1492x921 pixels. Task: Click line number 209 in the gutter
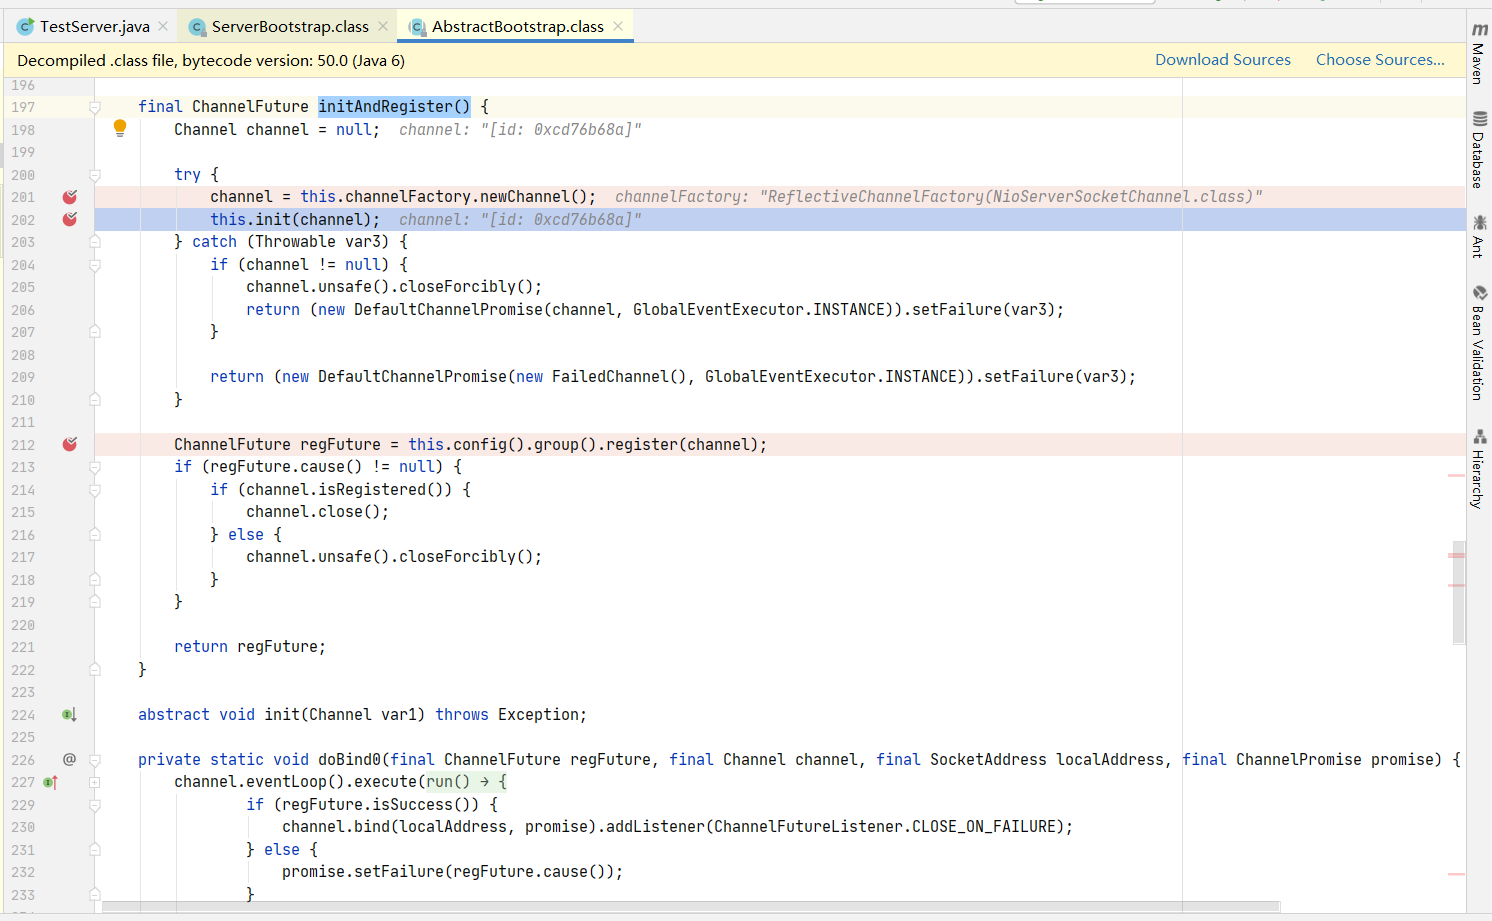pyautogui.click(x=23, y=377)
